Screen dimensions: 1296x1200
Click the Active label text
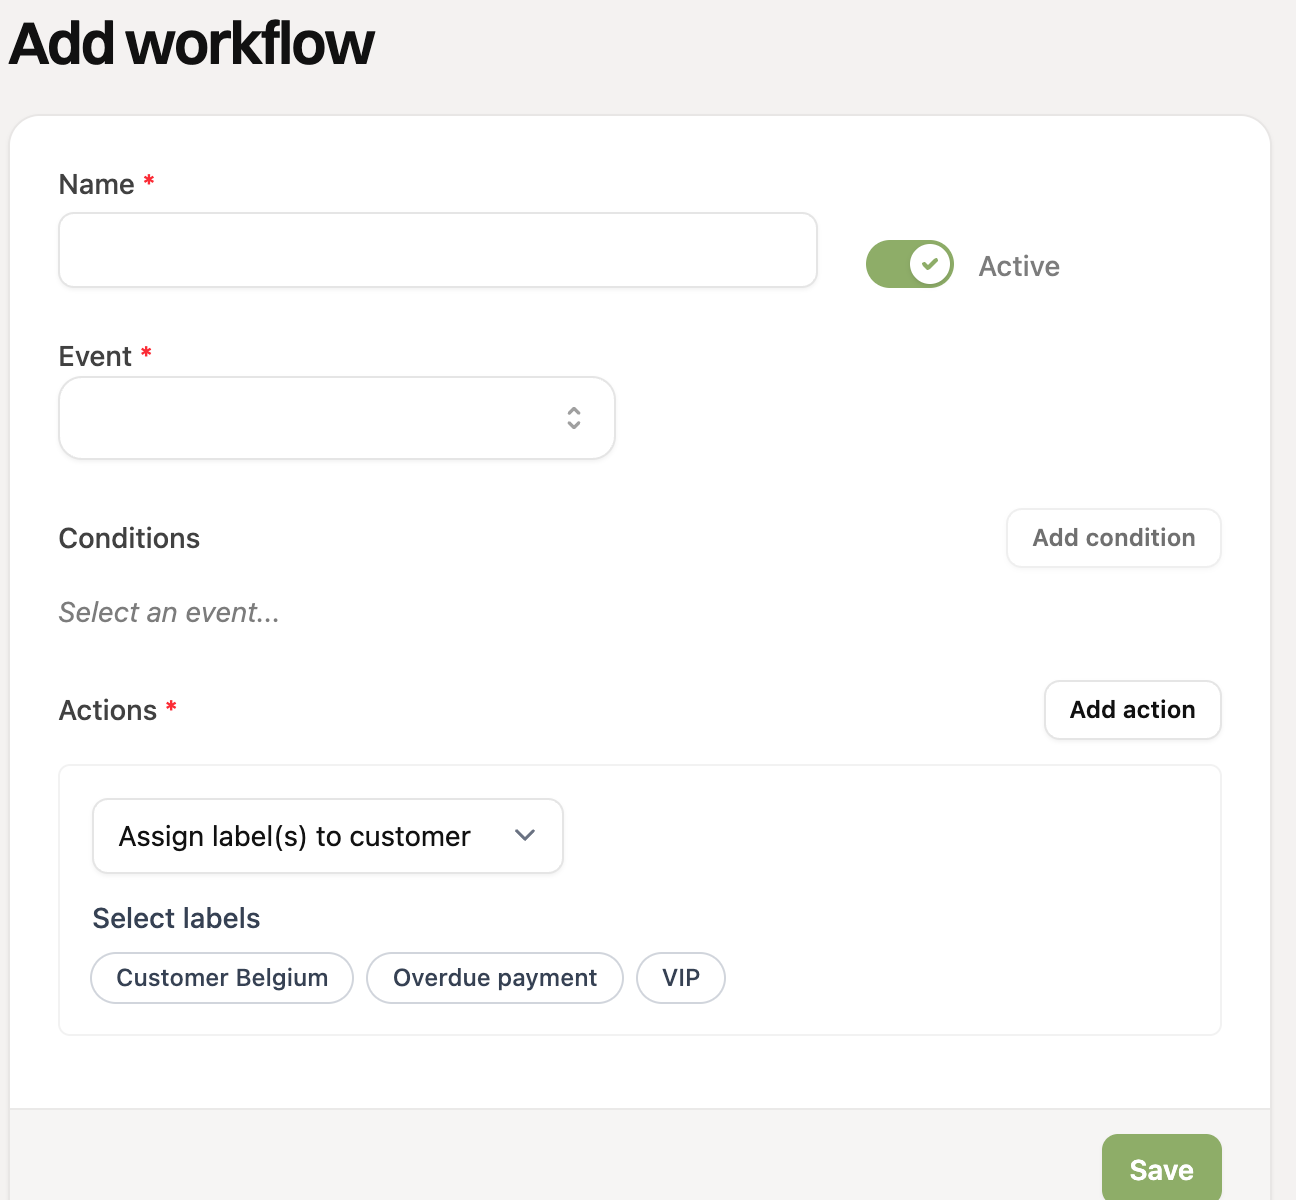click(x=1019, y=266)
